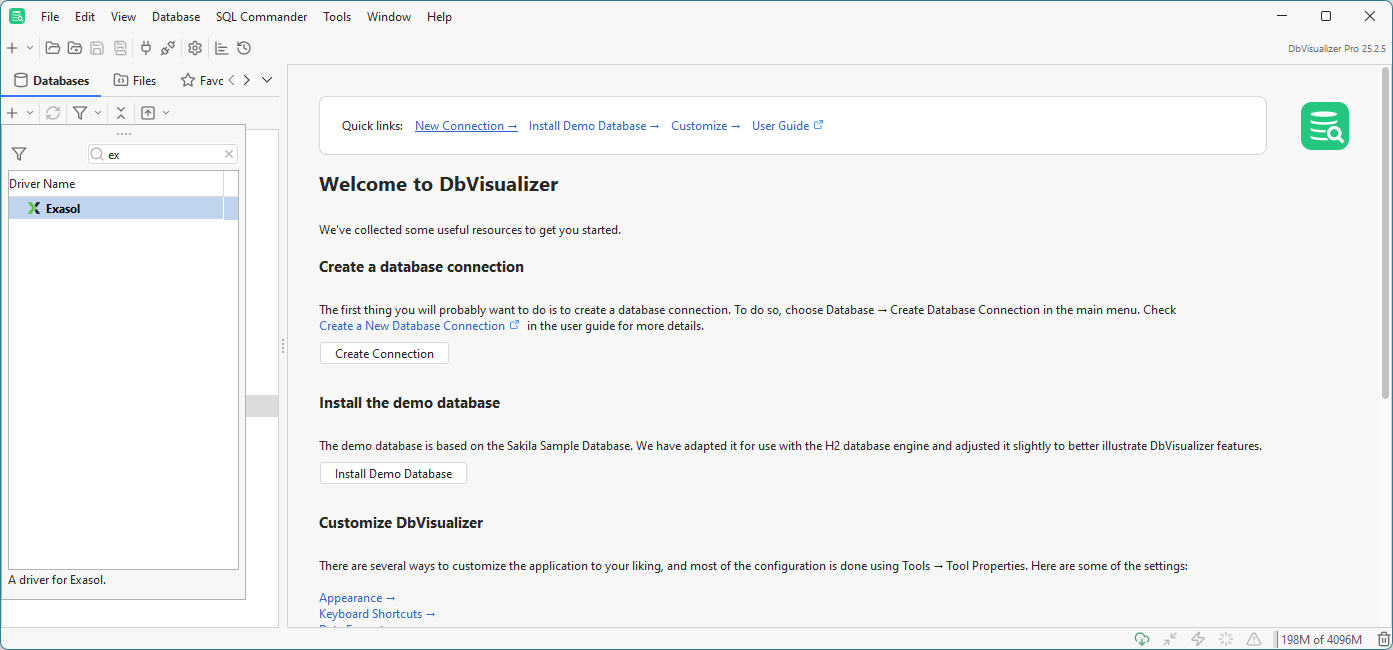Viewport: 1393px width, 650px height.
Task: Click the Create Connection button
Action: (x=384, y=354)
